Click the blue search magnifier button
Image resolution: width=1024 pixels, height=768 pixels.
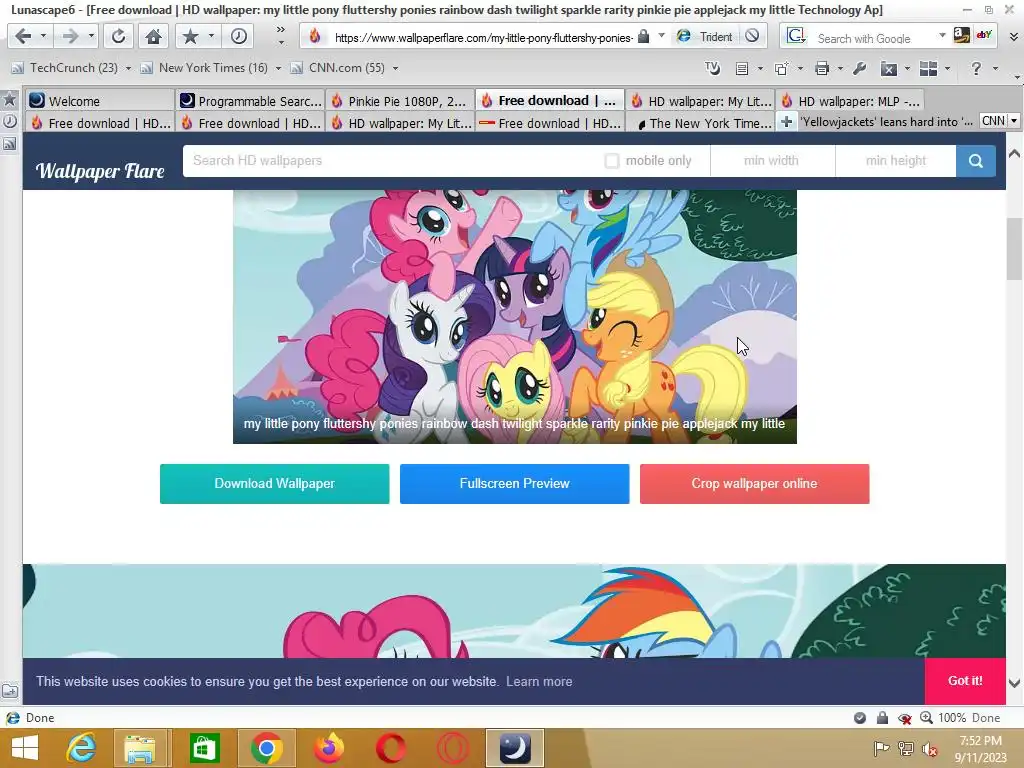[976, 161]
